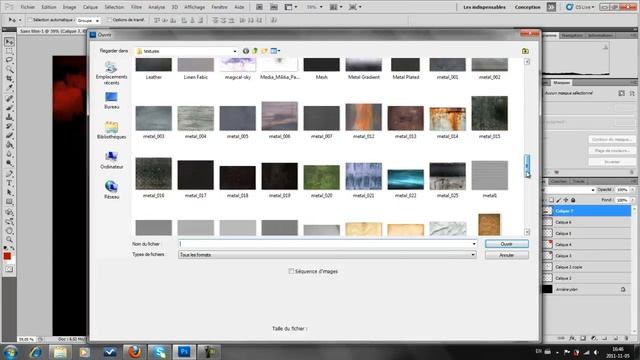Viewport: 640px width, 360px height.
Task: Open Ordinateur location in sidebar
Action: (111, 160)
